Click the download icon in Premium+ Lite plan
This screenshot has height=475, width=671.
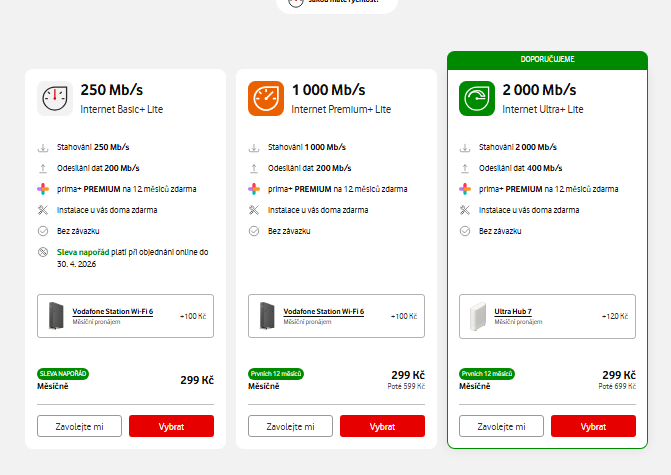tap(254, 147)
